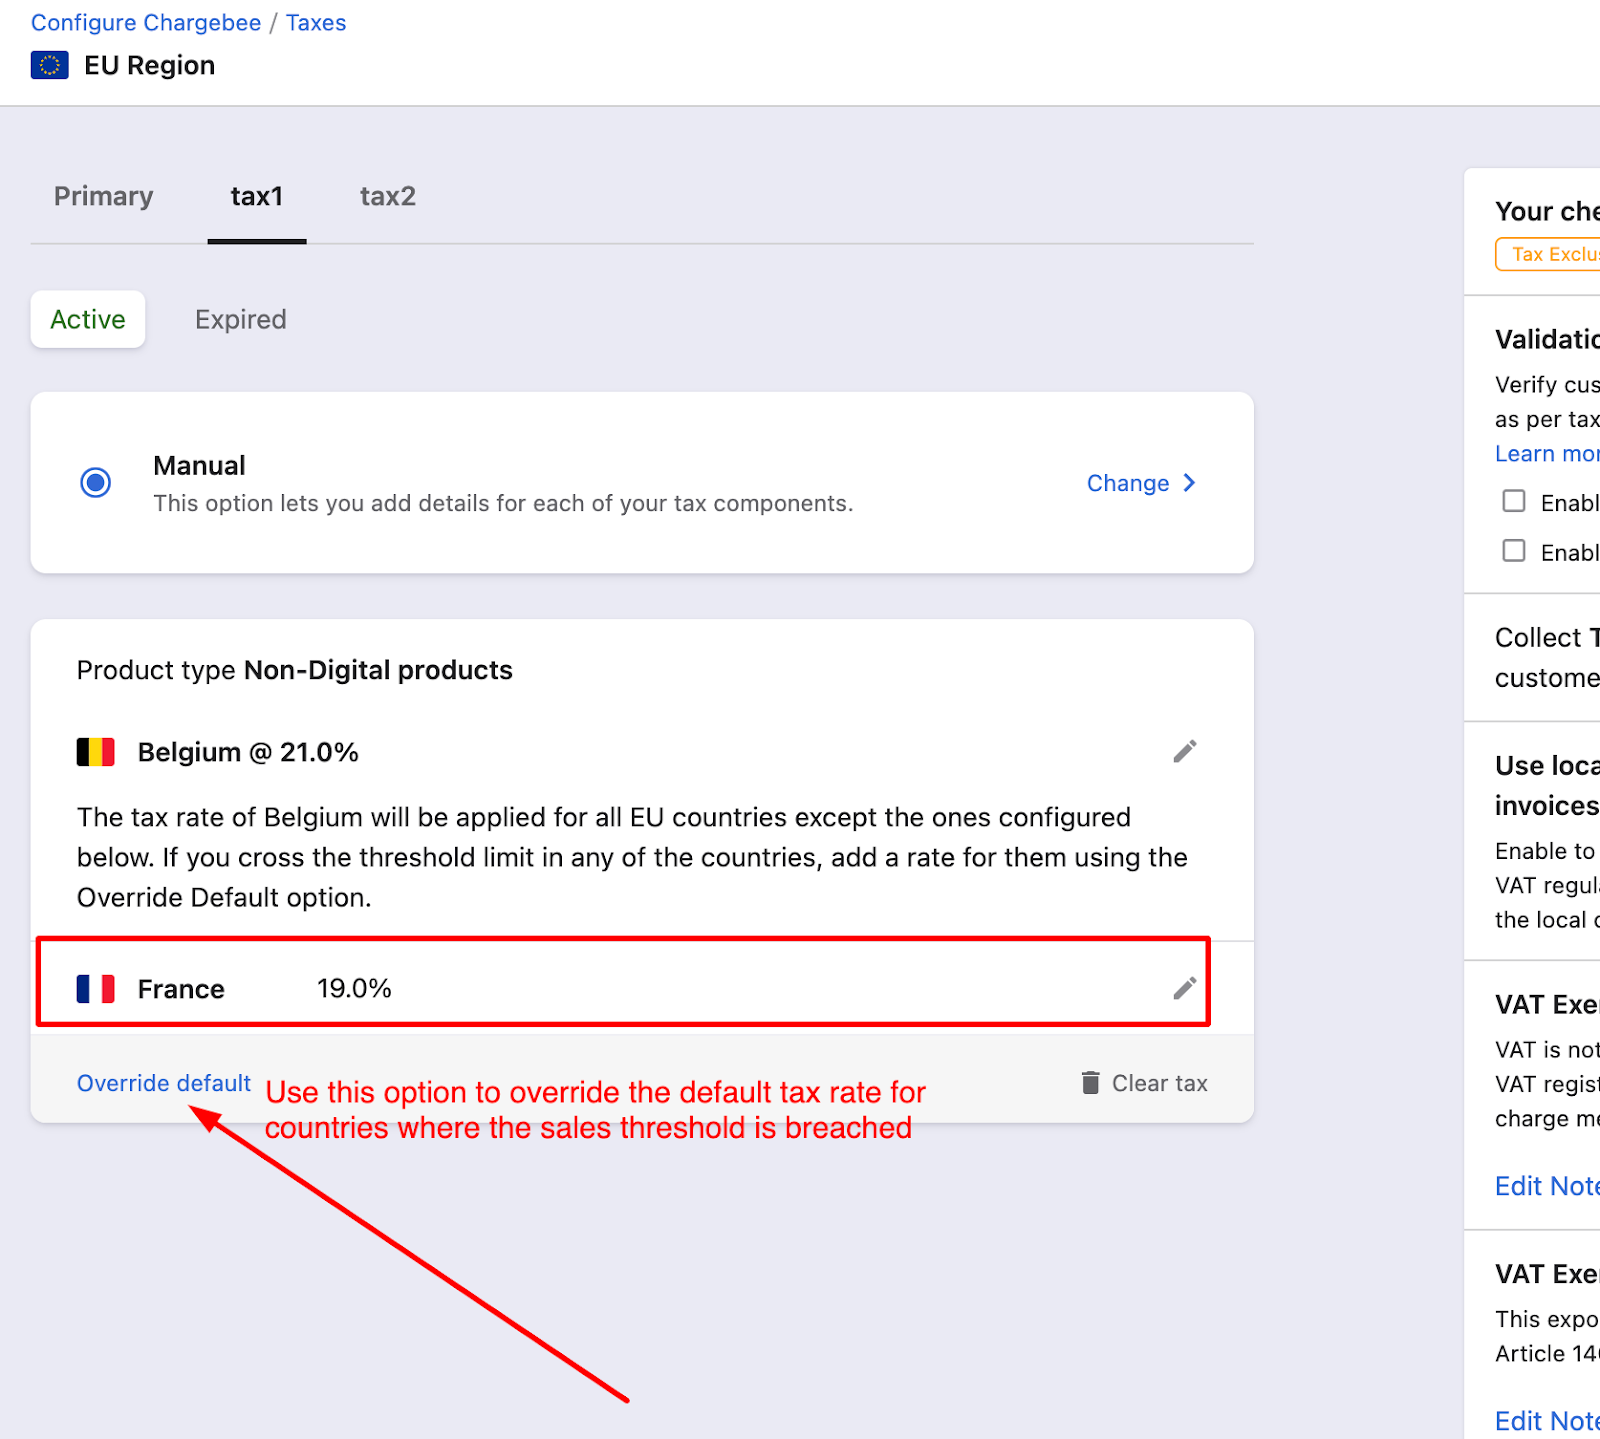Show Active tax rates

88,320
